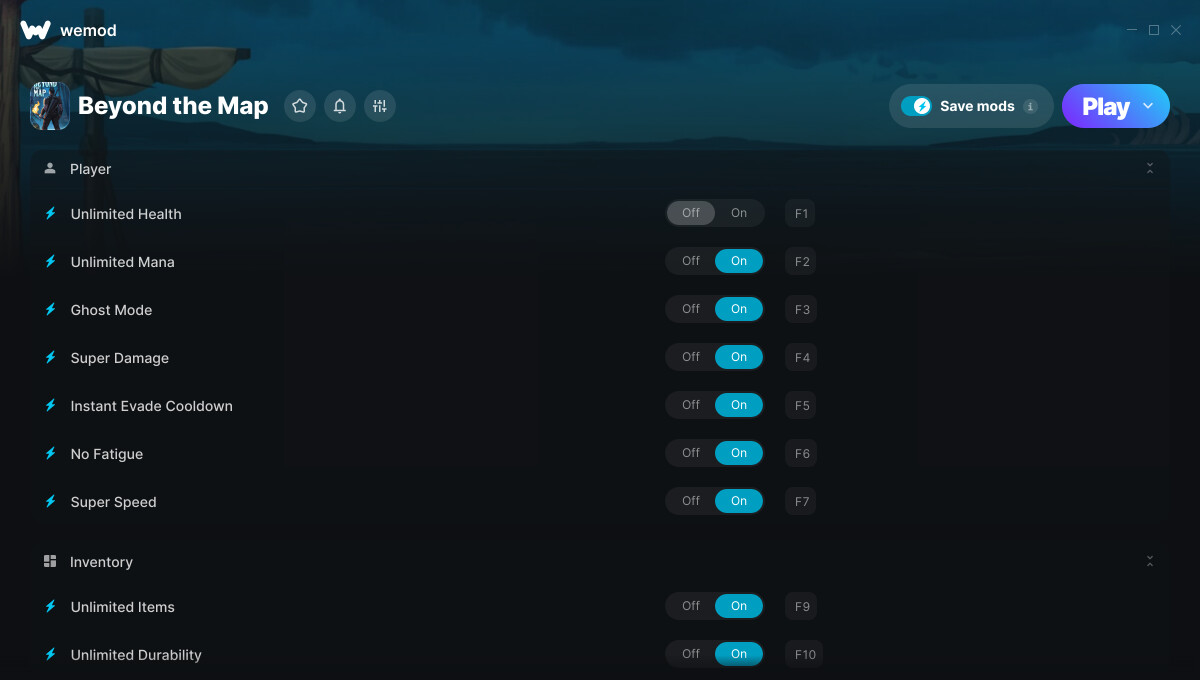Click the Inventory category grid icon
Viewport: 1200px width, 680px height.
(50, 561)
